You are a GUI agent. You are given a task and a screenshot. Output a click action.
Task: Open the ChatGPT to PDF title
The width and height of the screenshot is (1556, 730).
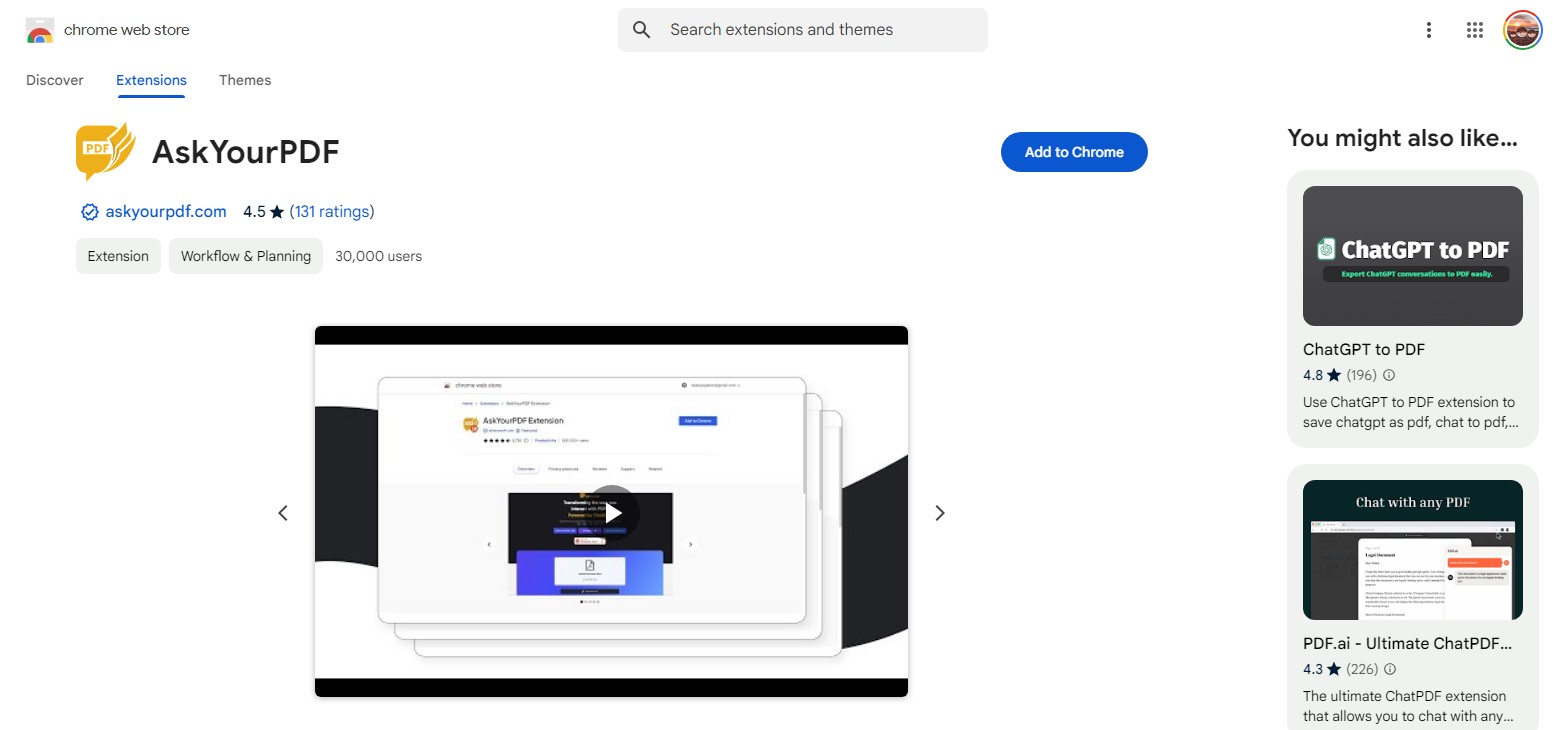1364,350
